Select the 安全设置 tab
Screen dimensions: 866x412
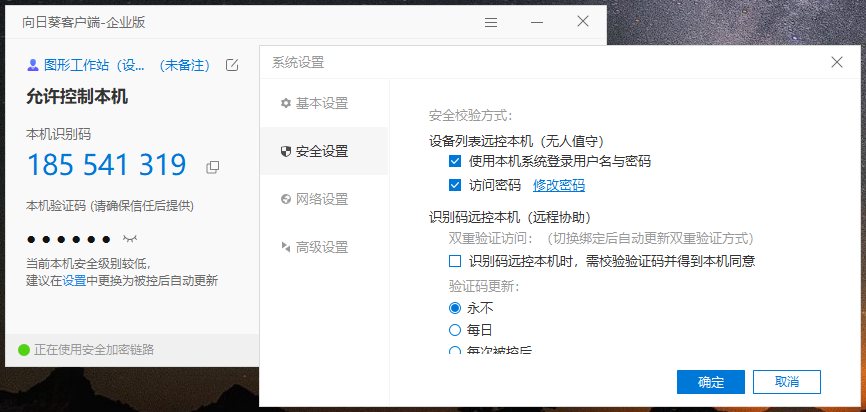click(x=324, y=151)
